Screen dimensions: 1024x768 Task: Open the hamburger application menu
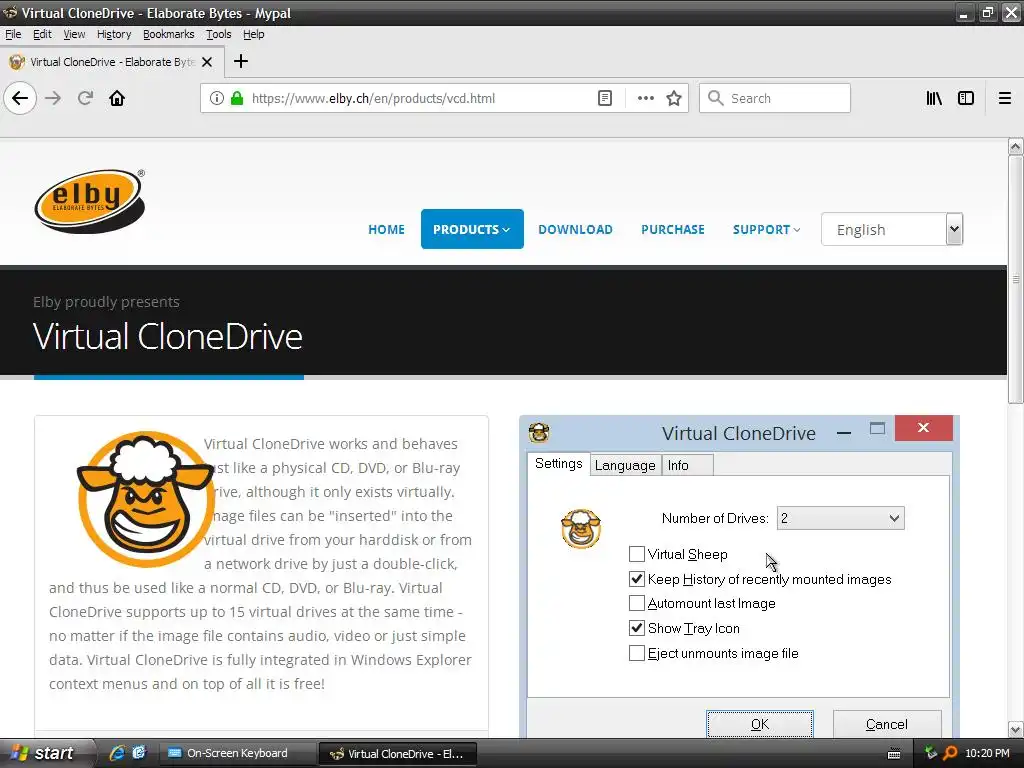pos(1005,98)
